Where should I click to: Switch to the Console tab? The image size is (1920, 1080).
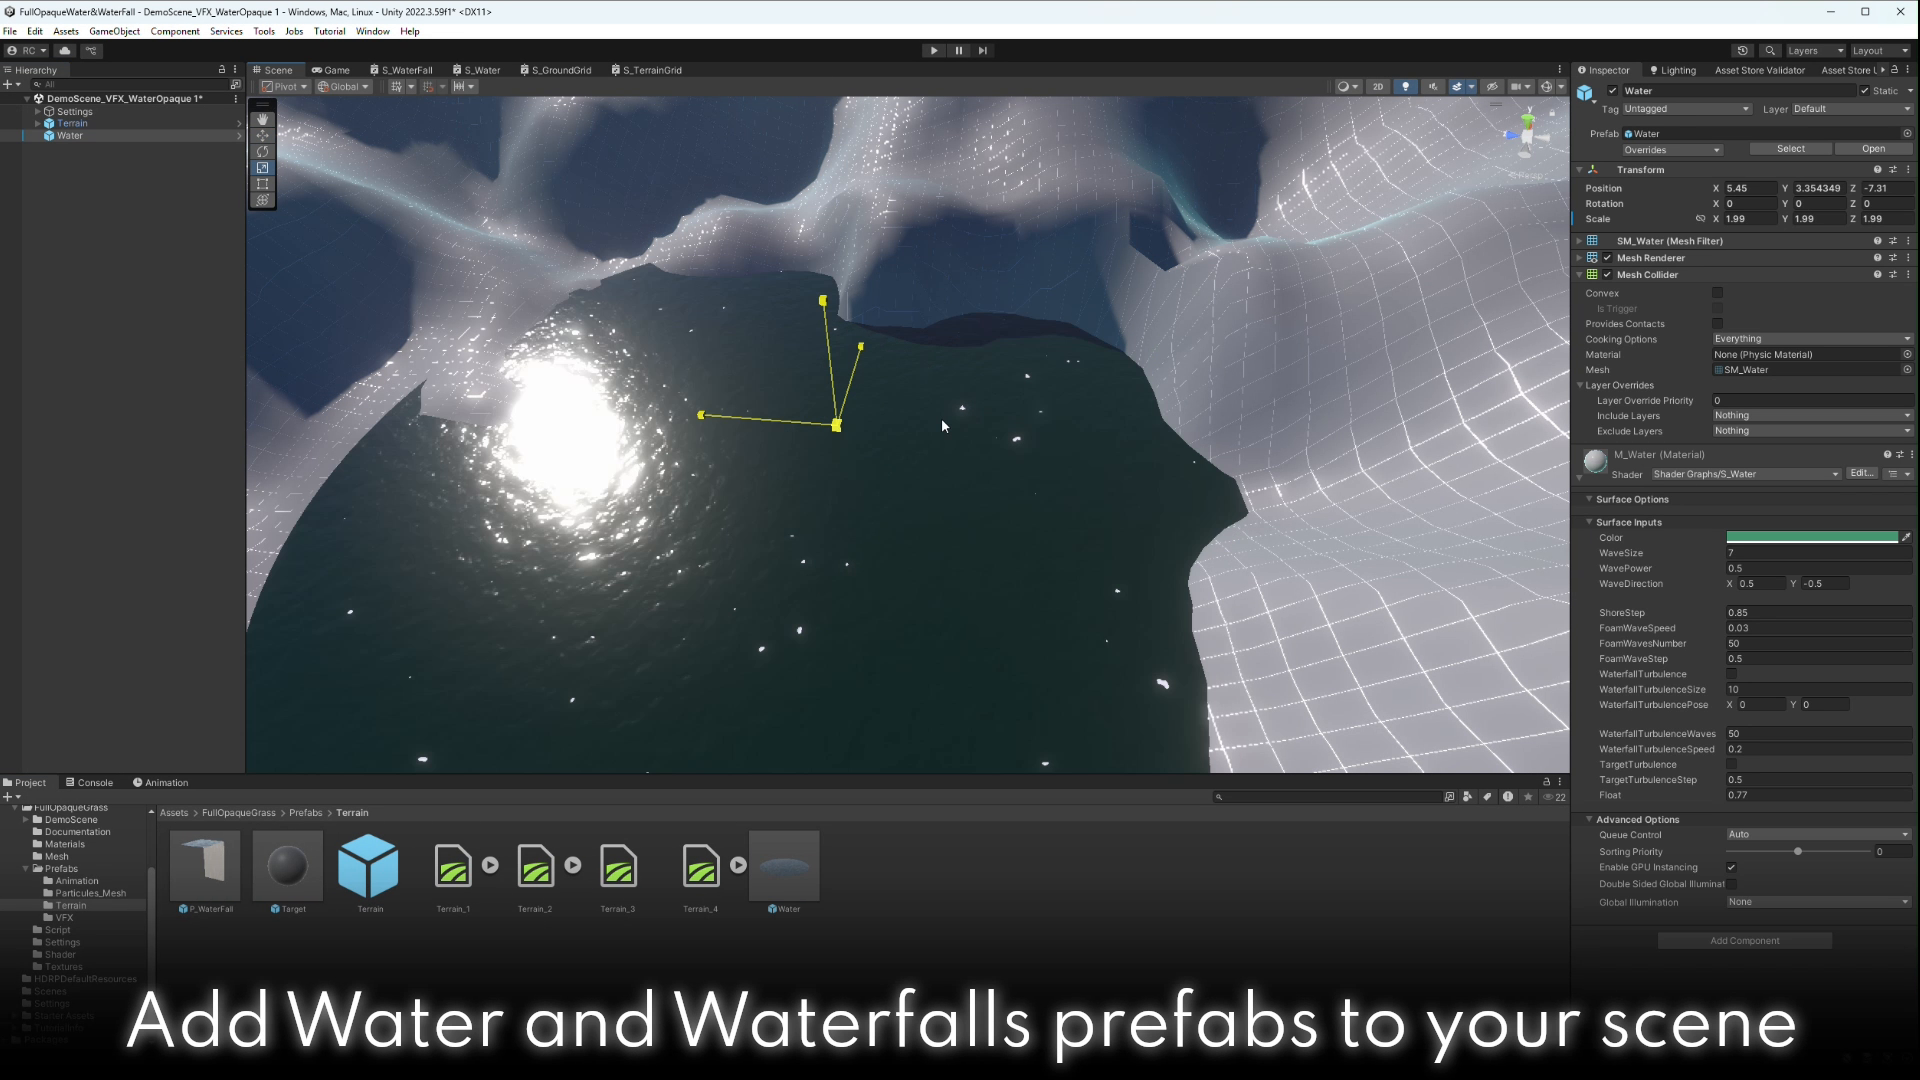pos(89,783)
